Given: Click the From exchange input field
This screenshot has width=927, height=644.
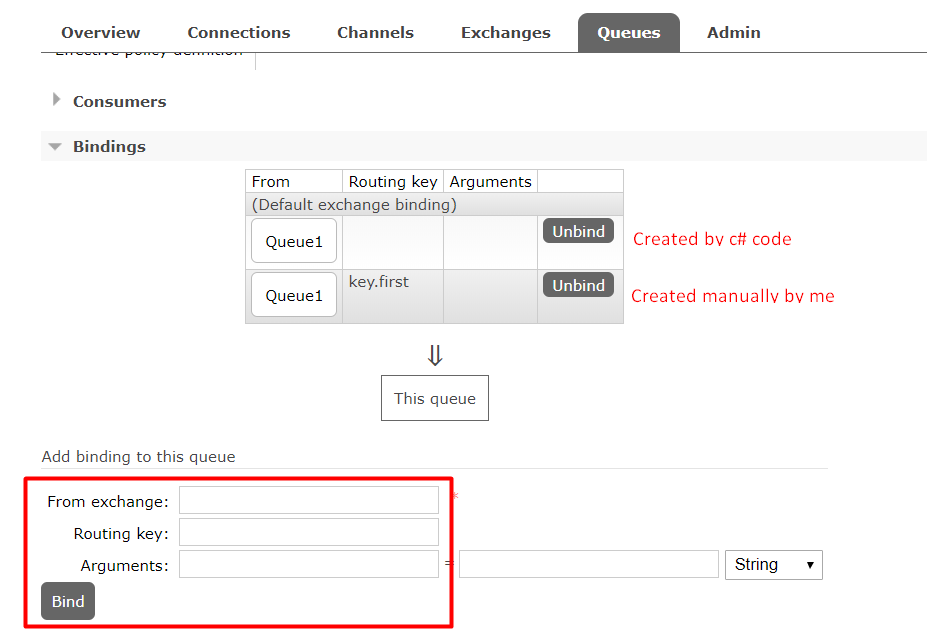Looking at the screenshot, I should click(308, 499).
